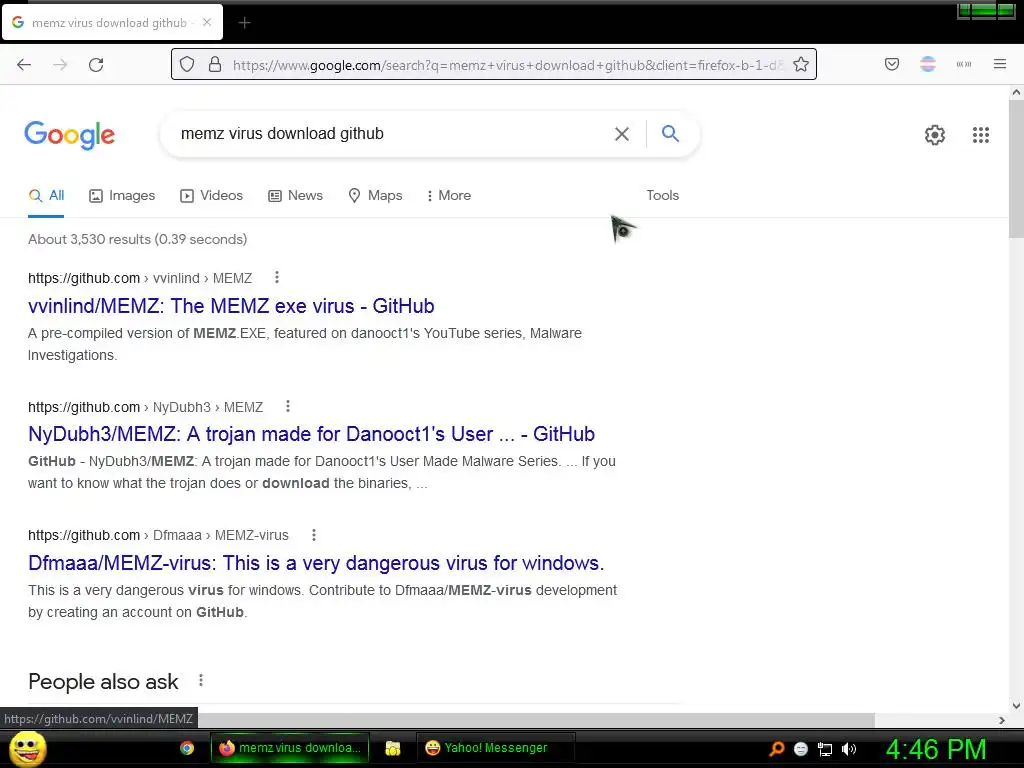Focus the Google search input field
This screenshot has height=768, width=1024.
coord(392,134)
